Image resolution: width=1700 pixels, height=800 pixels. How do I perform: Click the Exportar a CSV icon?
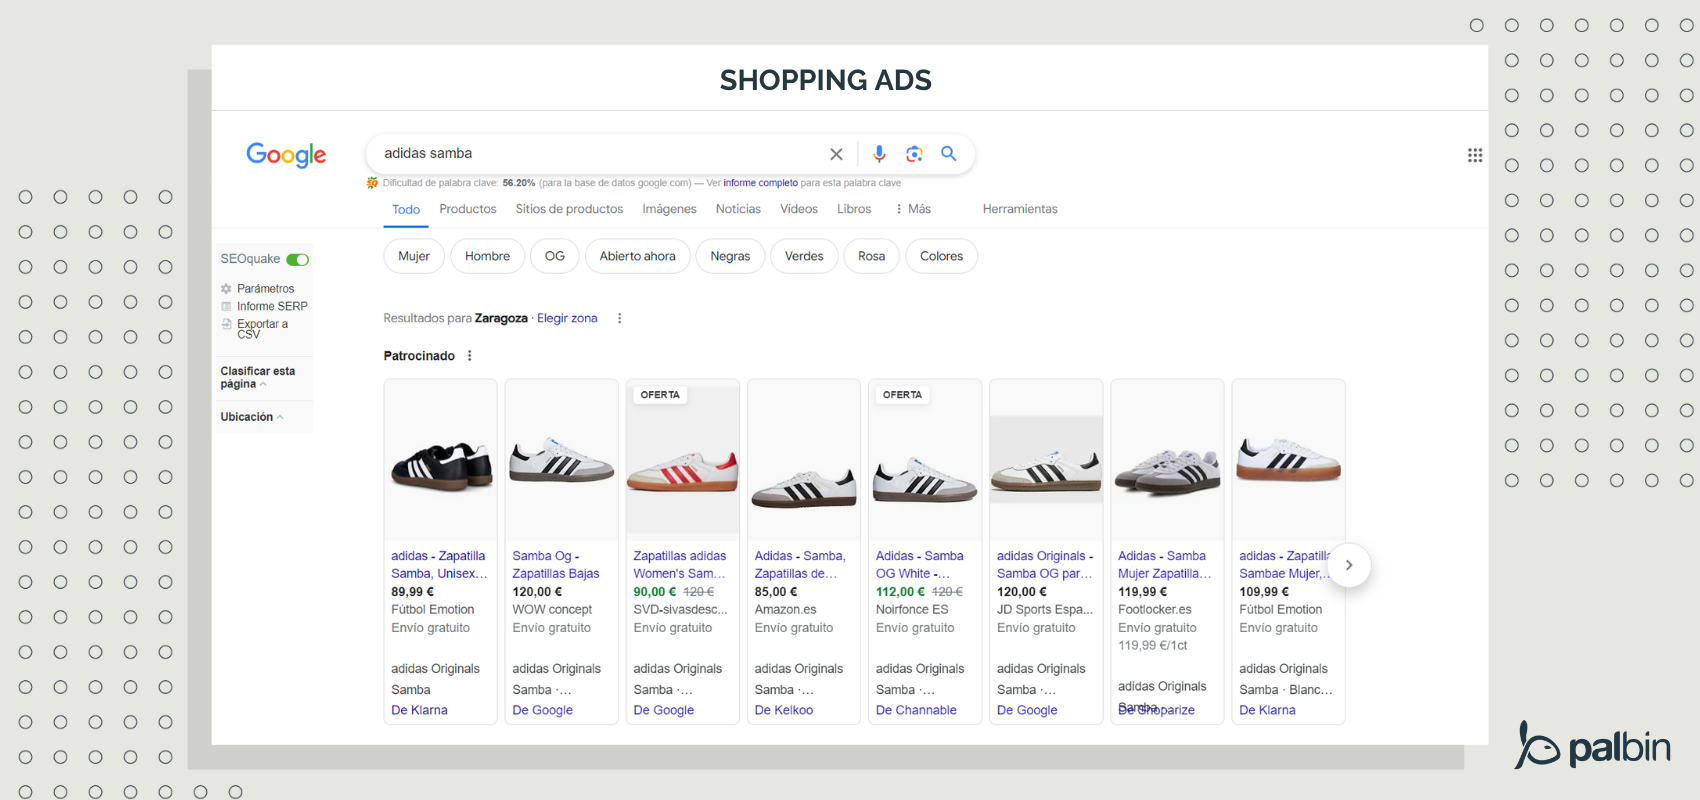point(226,324)
